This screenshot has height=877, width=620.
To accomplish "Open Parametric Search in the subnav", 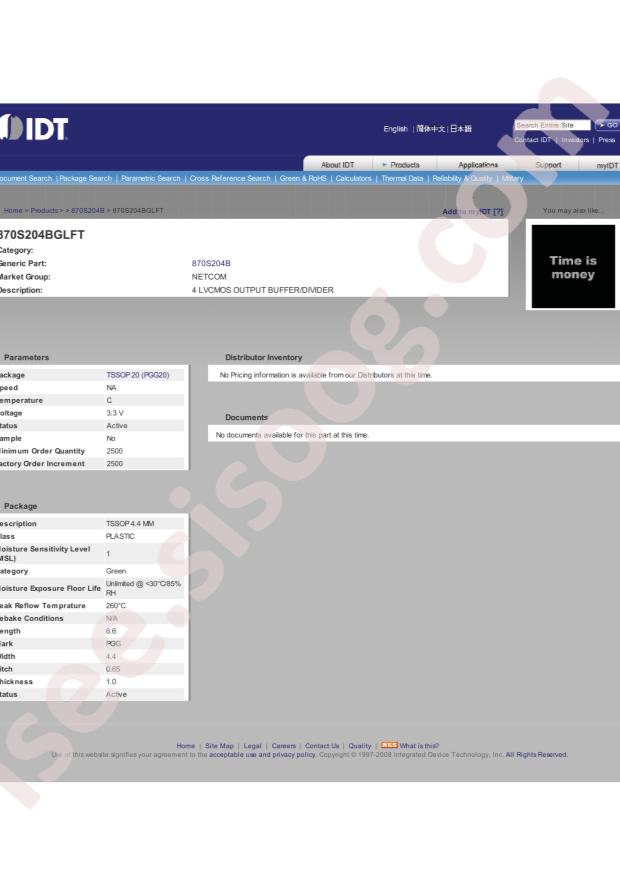I will coord(150,178).
